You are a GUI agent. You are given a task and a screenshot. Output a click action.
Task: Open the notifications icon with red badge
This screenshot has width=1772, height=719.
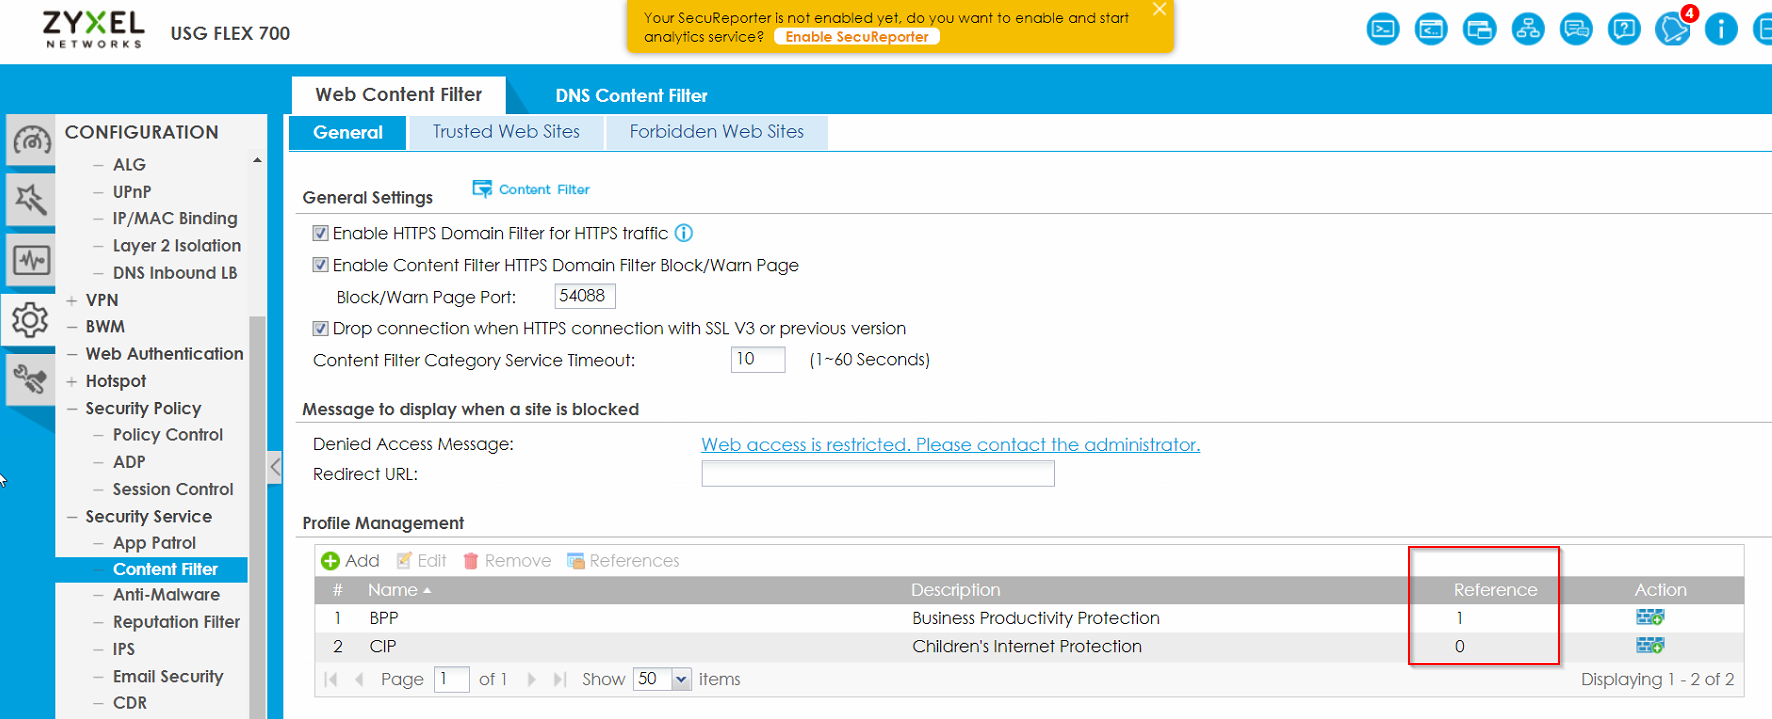1672,29
